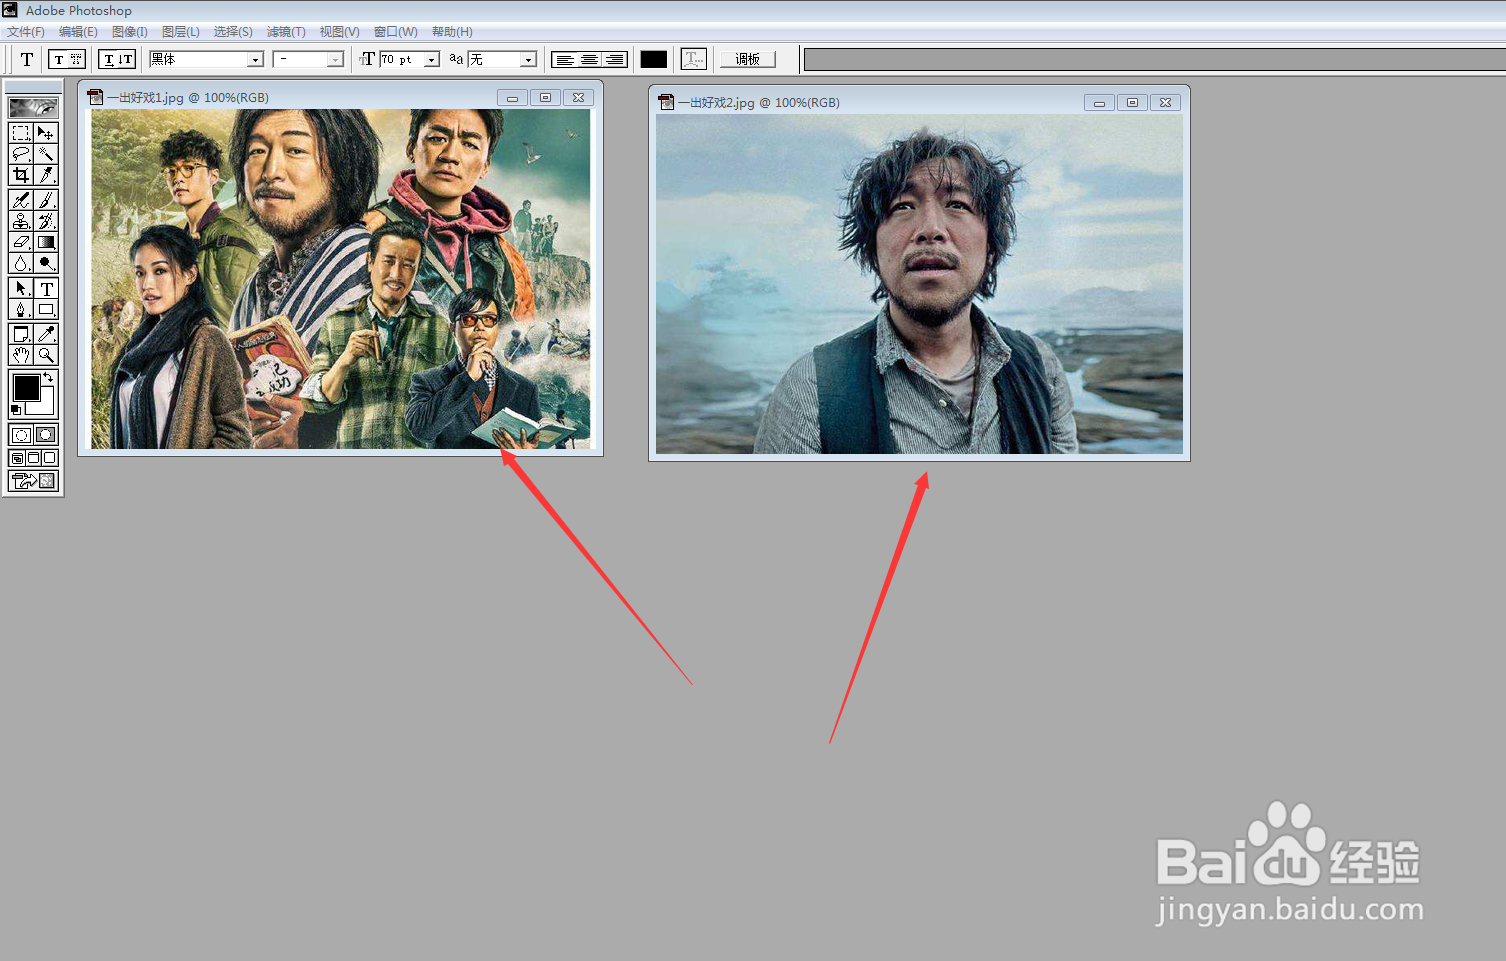Open the warped text options icon
The width and height of the screenshot is (1506, 961).
pyautogui.click(x=694, y=59)
